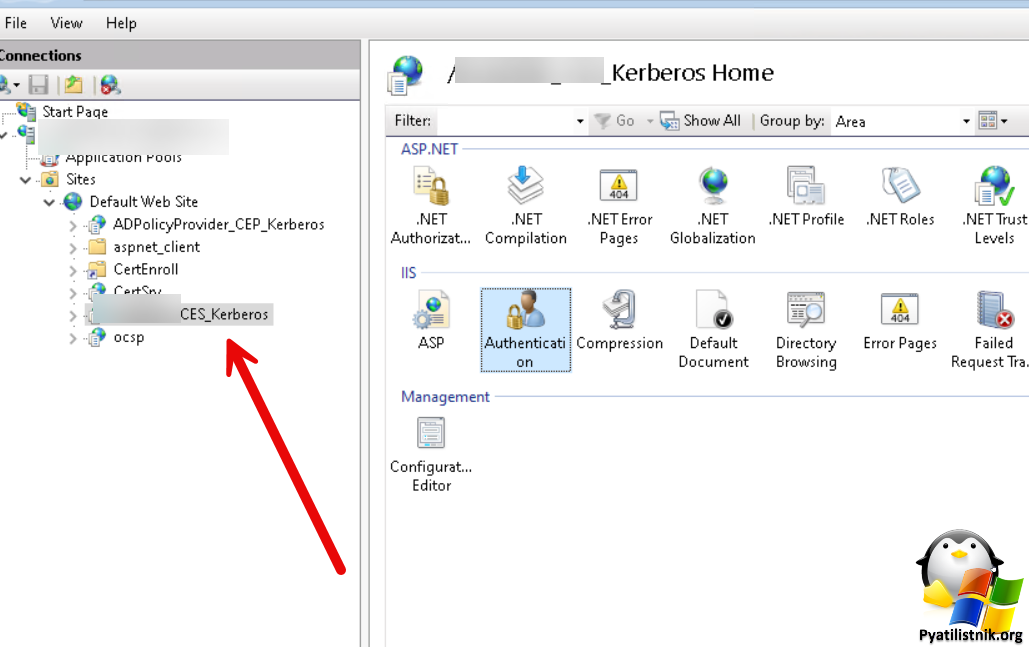This screenshot has width=1029, height=647.
Task: Expand the CES_Kerberos application node
Action: click(x=73, y=316)
